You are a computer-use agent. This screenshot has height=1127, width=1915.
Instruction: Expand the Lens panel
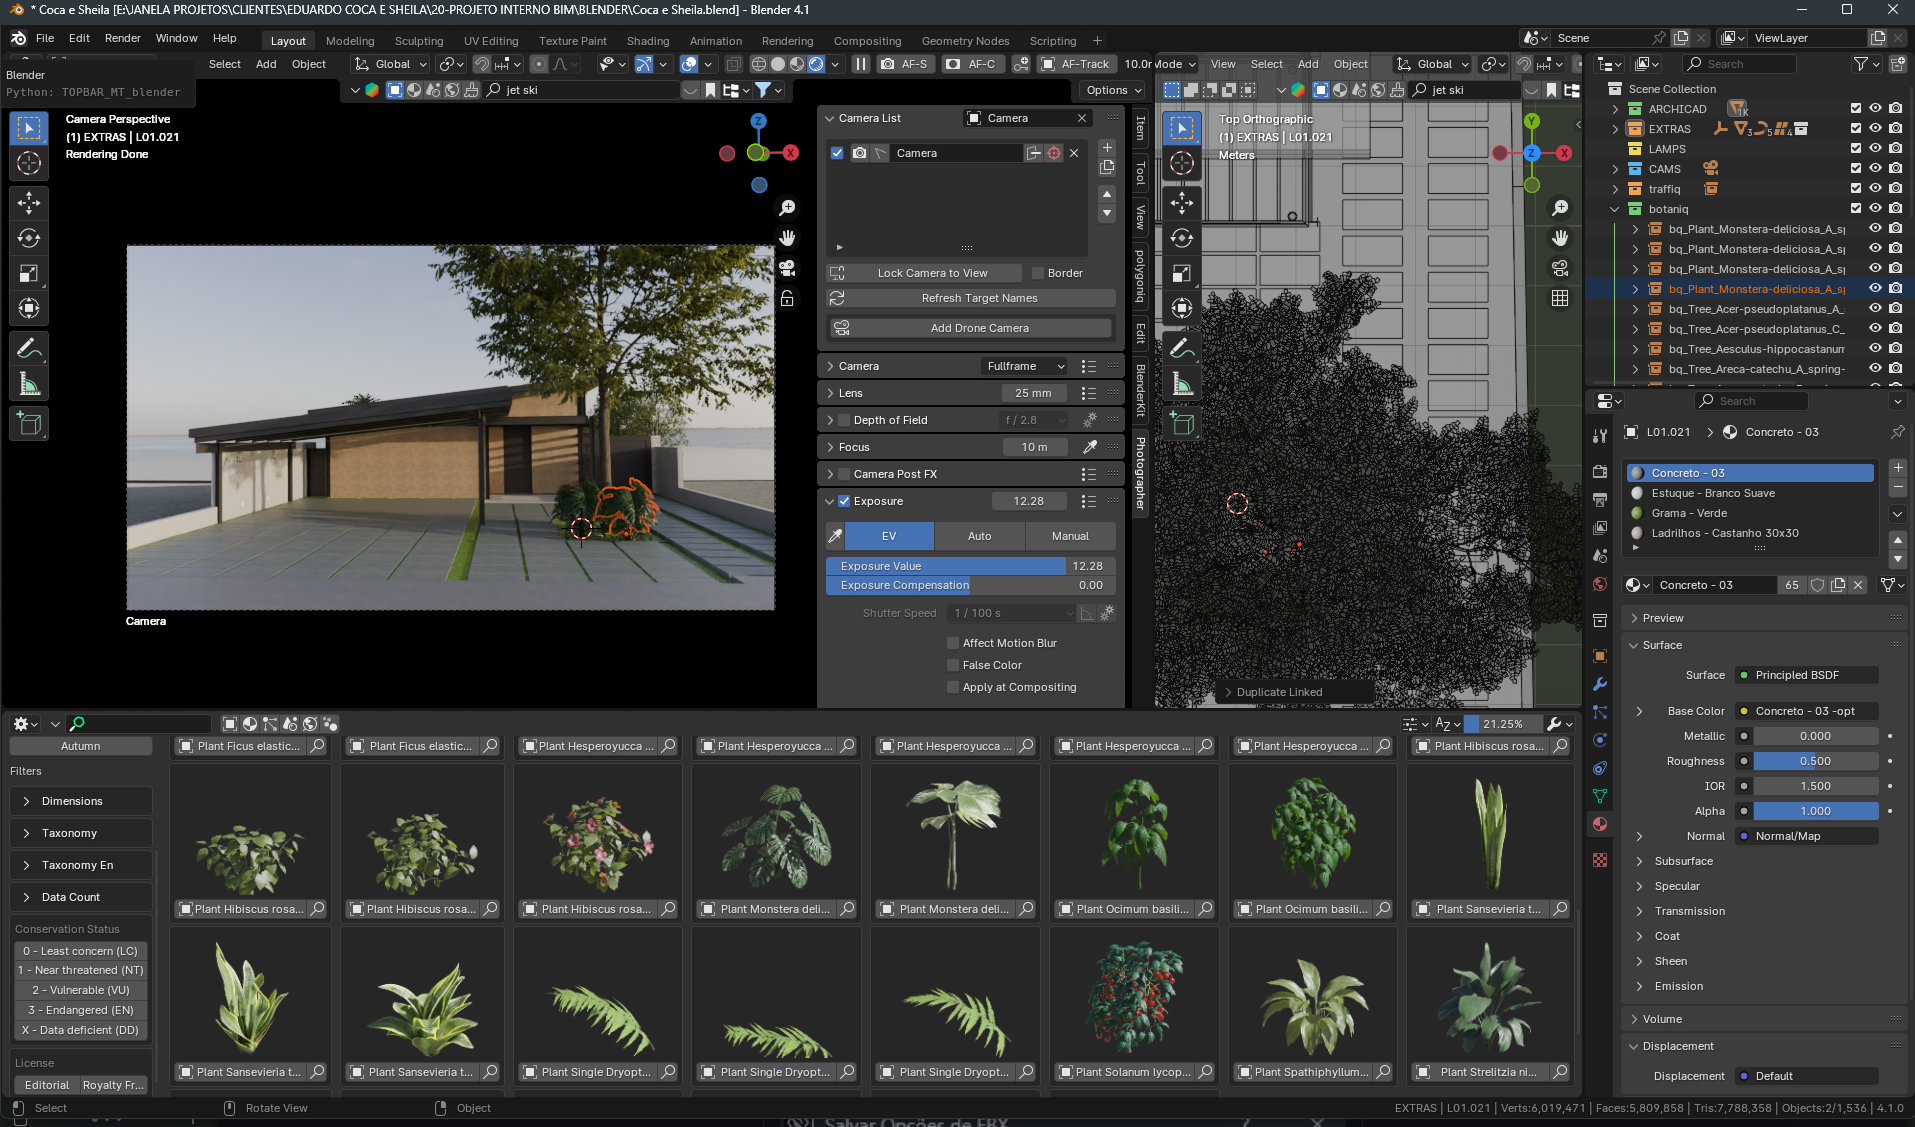[x=830, y=393]
